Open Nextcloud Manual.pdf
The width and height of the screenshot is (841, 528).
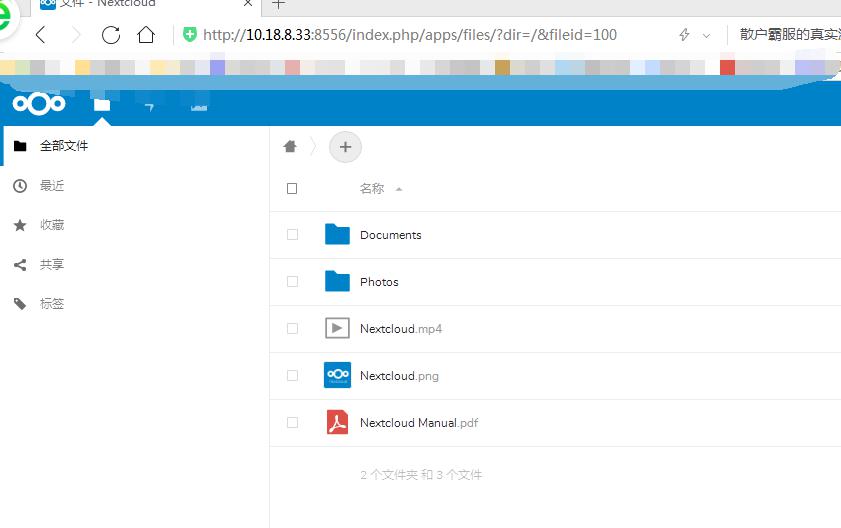tap(419, 423)
